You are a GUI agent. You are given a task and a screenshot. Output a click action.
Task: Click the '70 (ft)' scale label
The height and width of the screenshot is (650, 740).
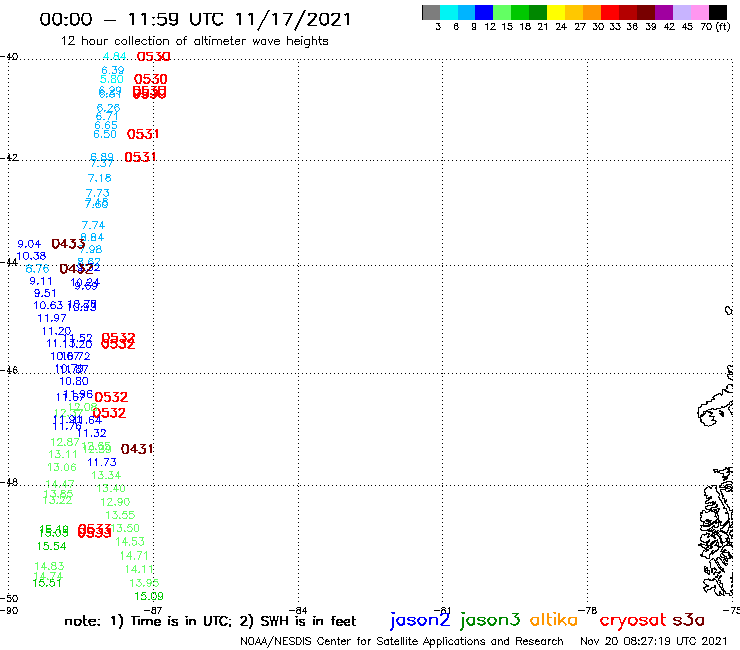715,27
